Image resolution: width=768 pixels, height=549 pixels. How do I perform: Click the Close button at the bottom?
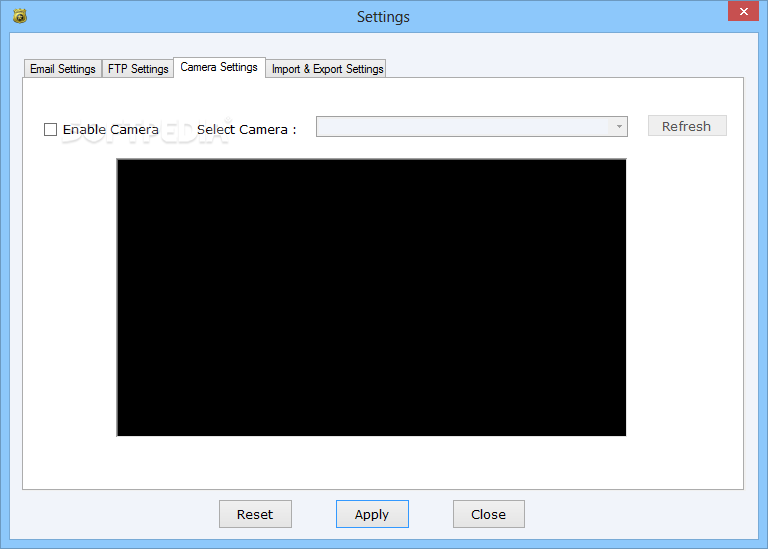pyautogui.click(x=488, y=514)
